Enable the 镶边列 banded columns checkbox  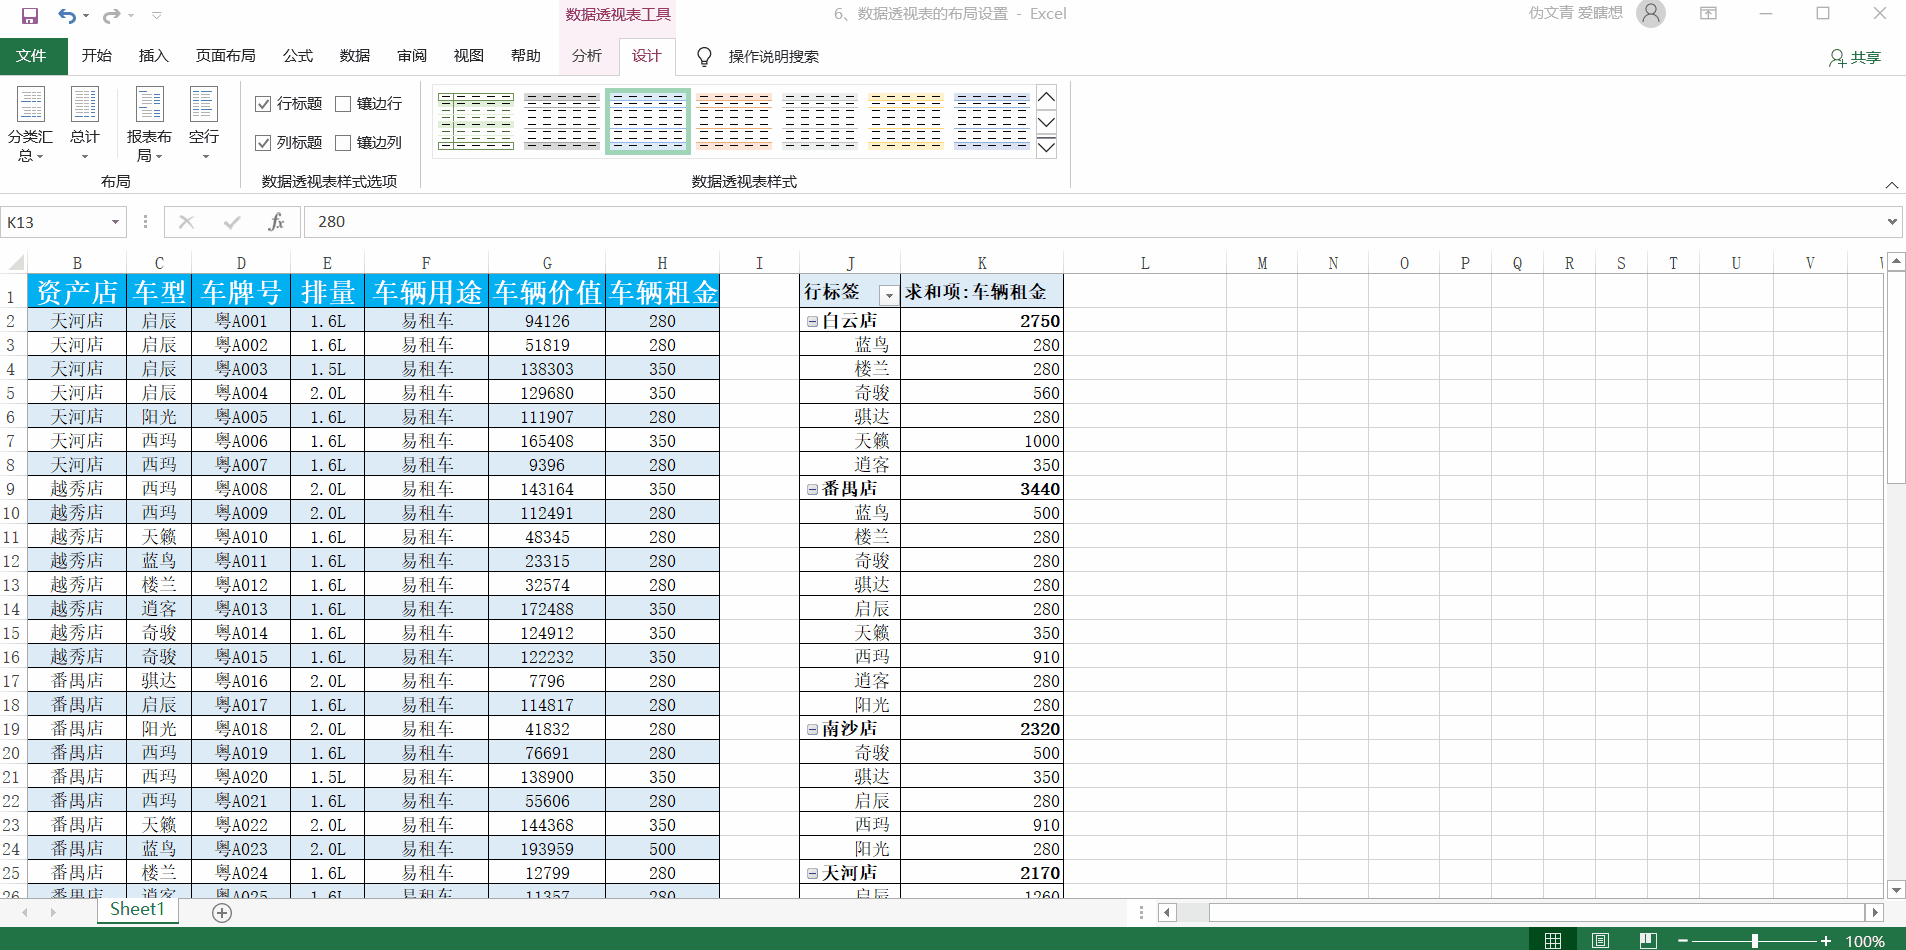click(x=343, y=143)
